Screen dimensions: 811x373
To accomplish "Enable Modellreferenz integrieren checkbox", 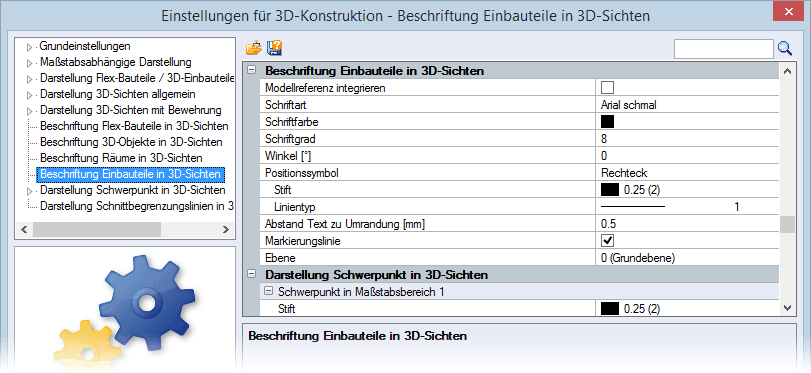I will pos(607,88).
